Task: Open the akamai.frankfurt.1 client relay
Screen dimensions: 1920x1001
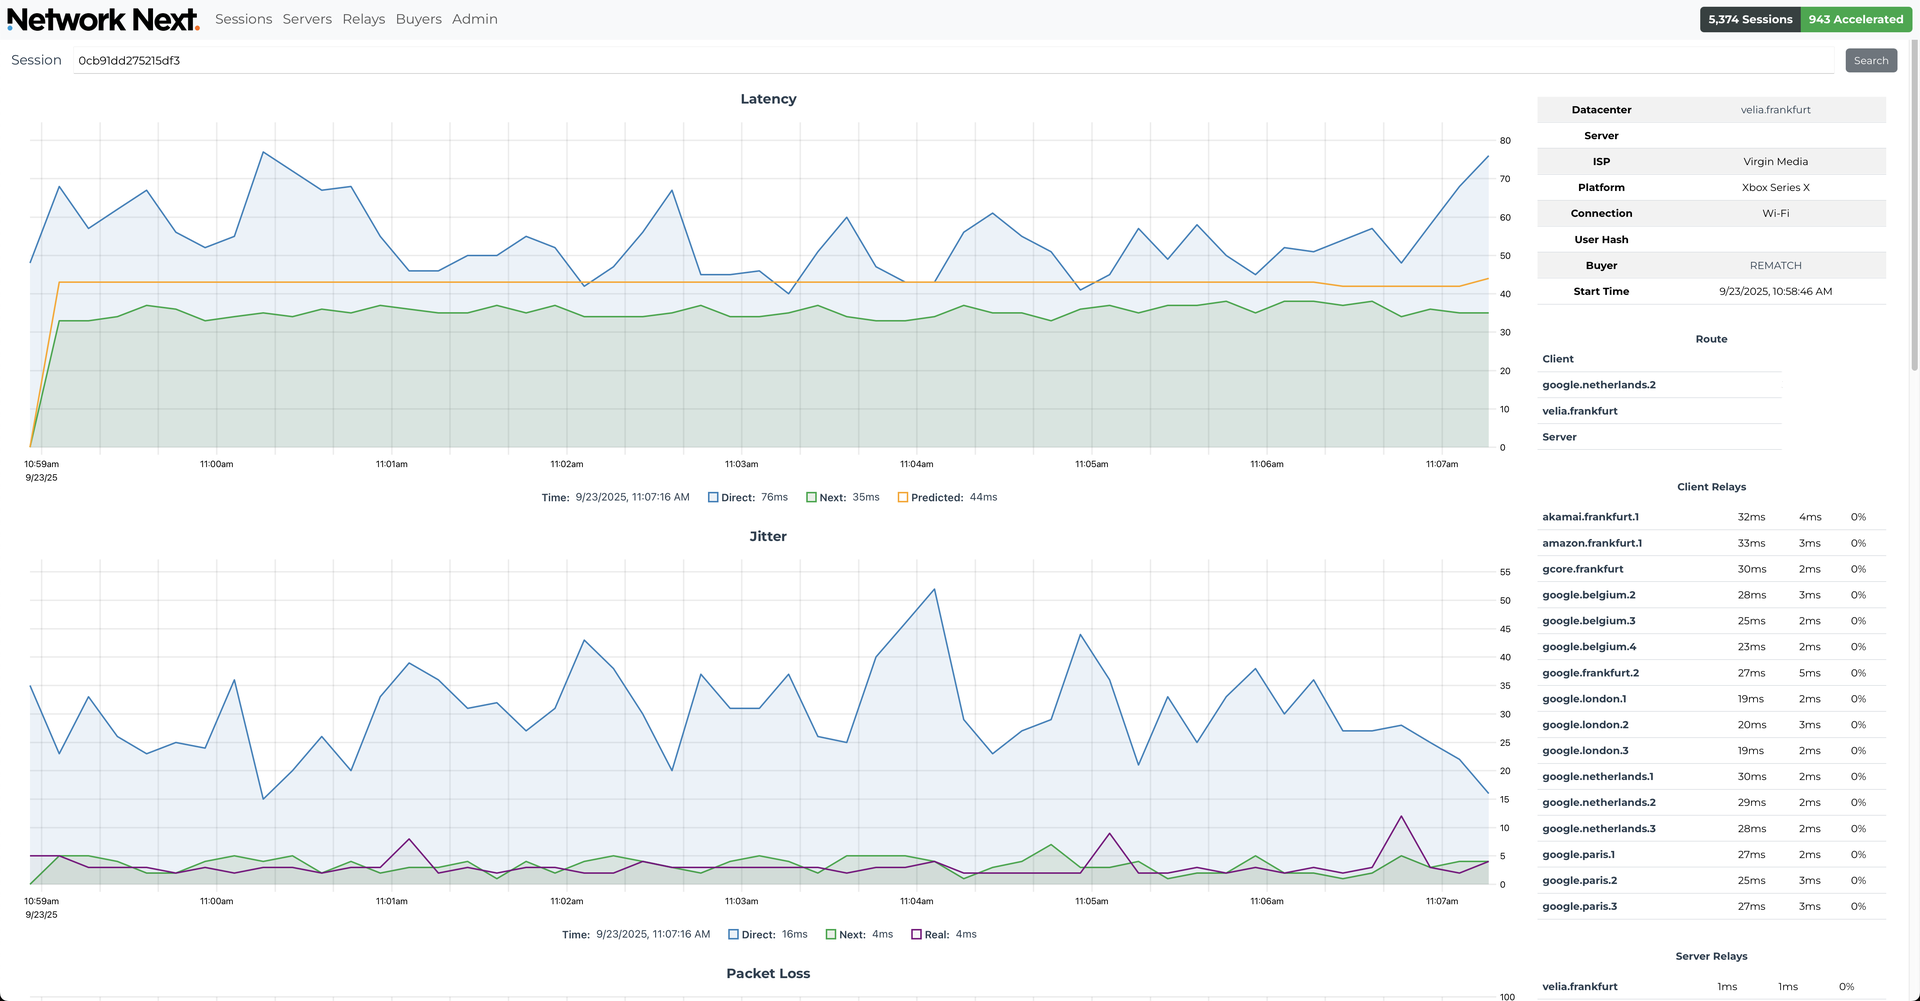Action: pyautogui.click(x=1590, y=516)
